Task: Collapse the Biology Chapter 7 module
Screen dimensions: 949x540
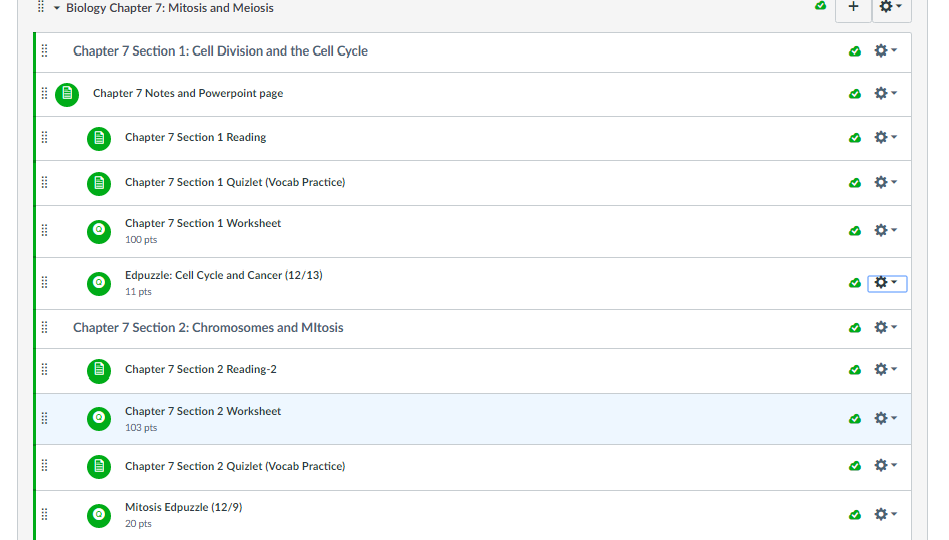Action: click(57, 8)
